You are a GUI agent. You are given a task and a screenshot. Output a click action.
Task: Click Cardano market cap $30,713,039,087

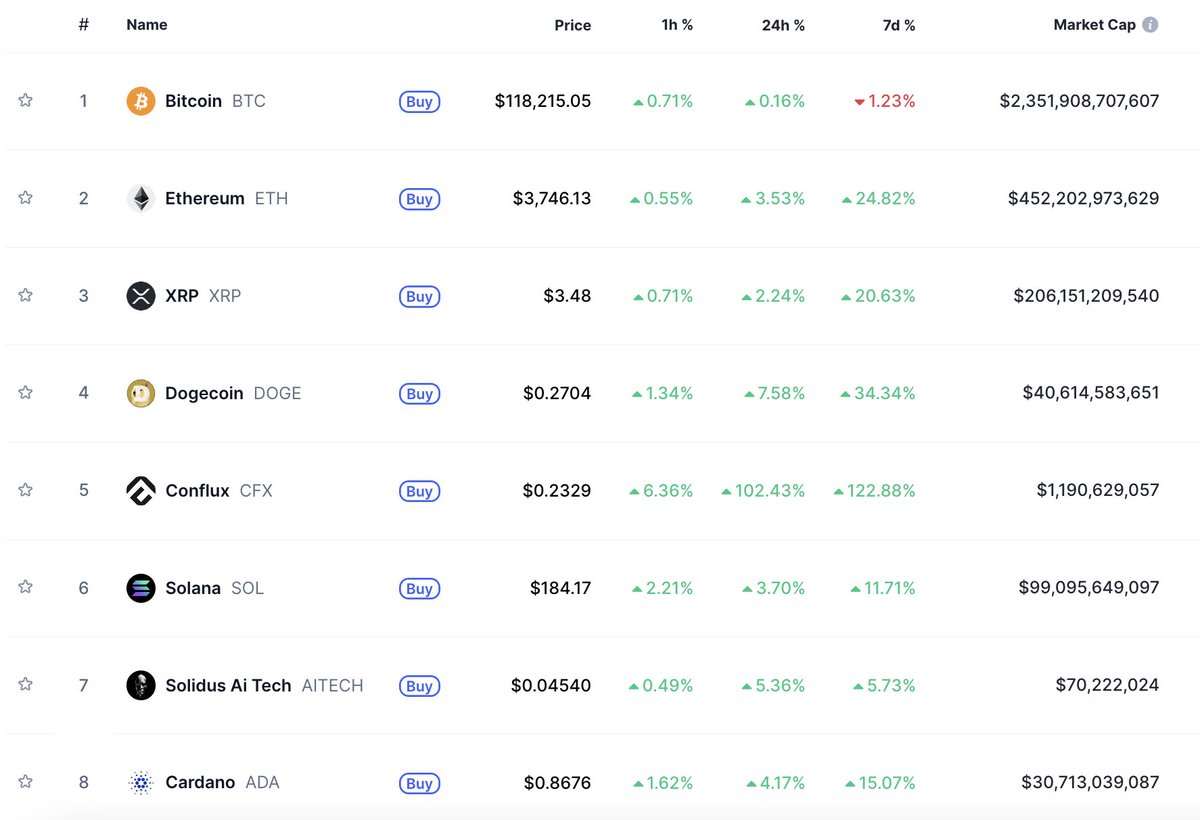tap(1091, 782)
